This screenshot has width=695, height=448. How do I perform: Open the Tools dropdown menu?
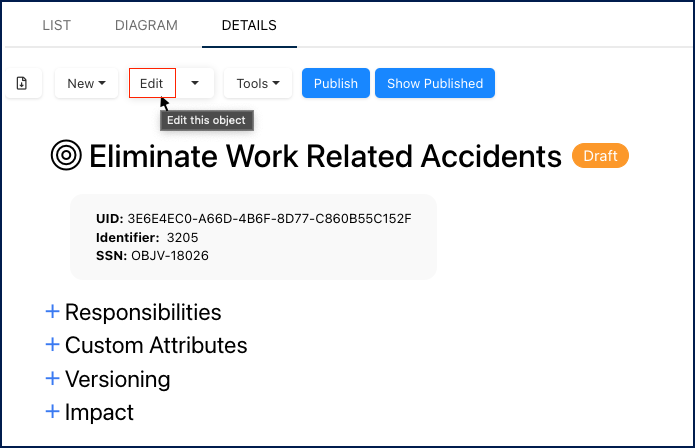pos(257,83)
